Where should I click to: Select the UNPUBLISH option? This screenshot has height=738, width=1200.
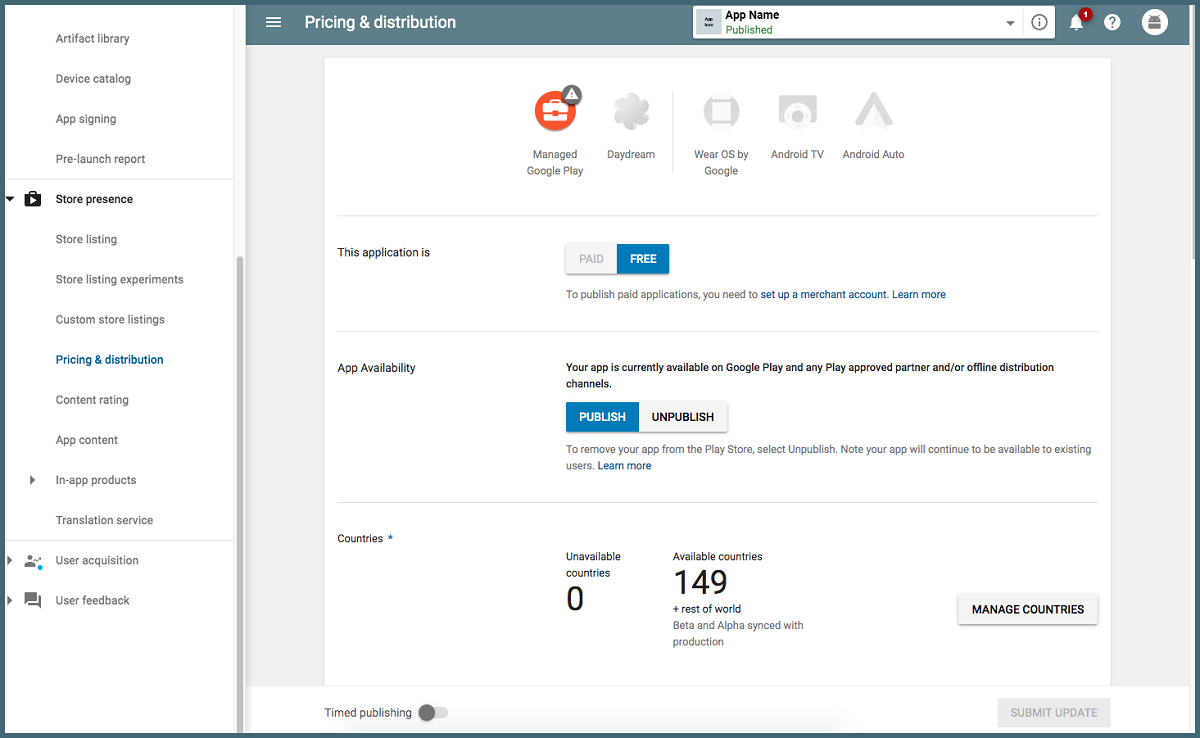coord(683,417)
